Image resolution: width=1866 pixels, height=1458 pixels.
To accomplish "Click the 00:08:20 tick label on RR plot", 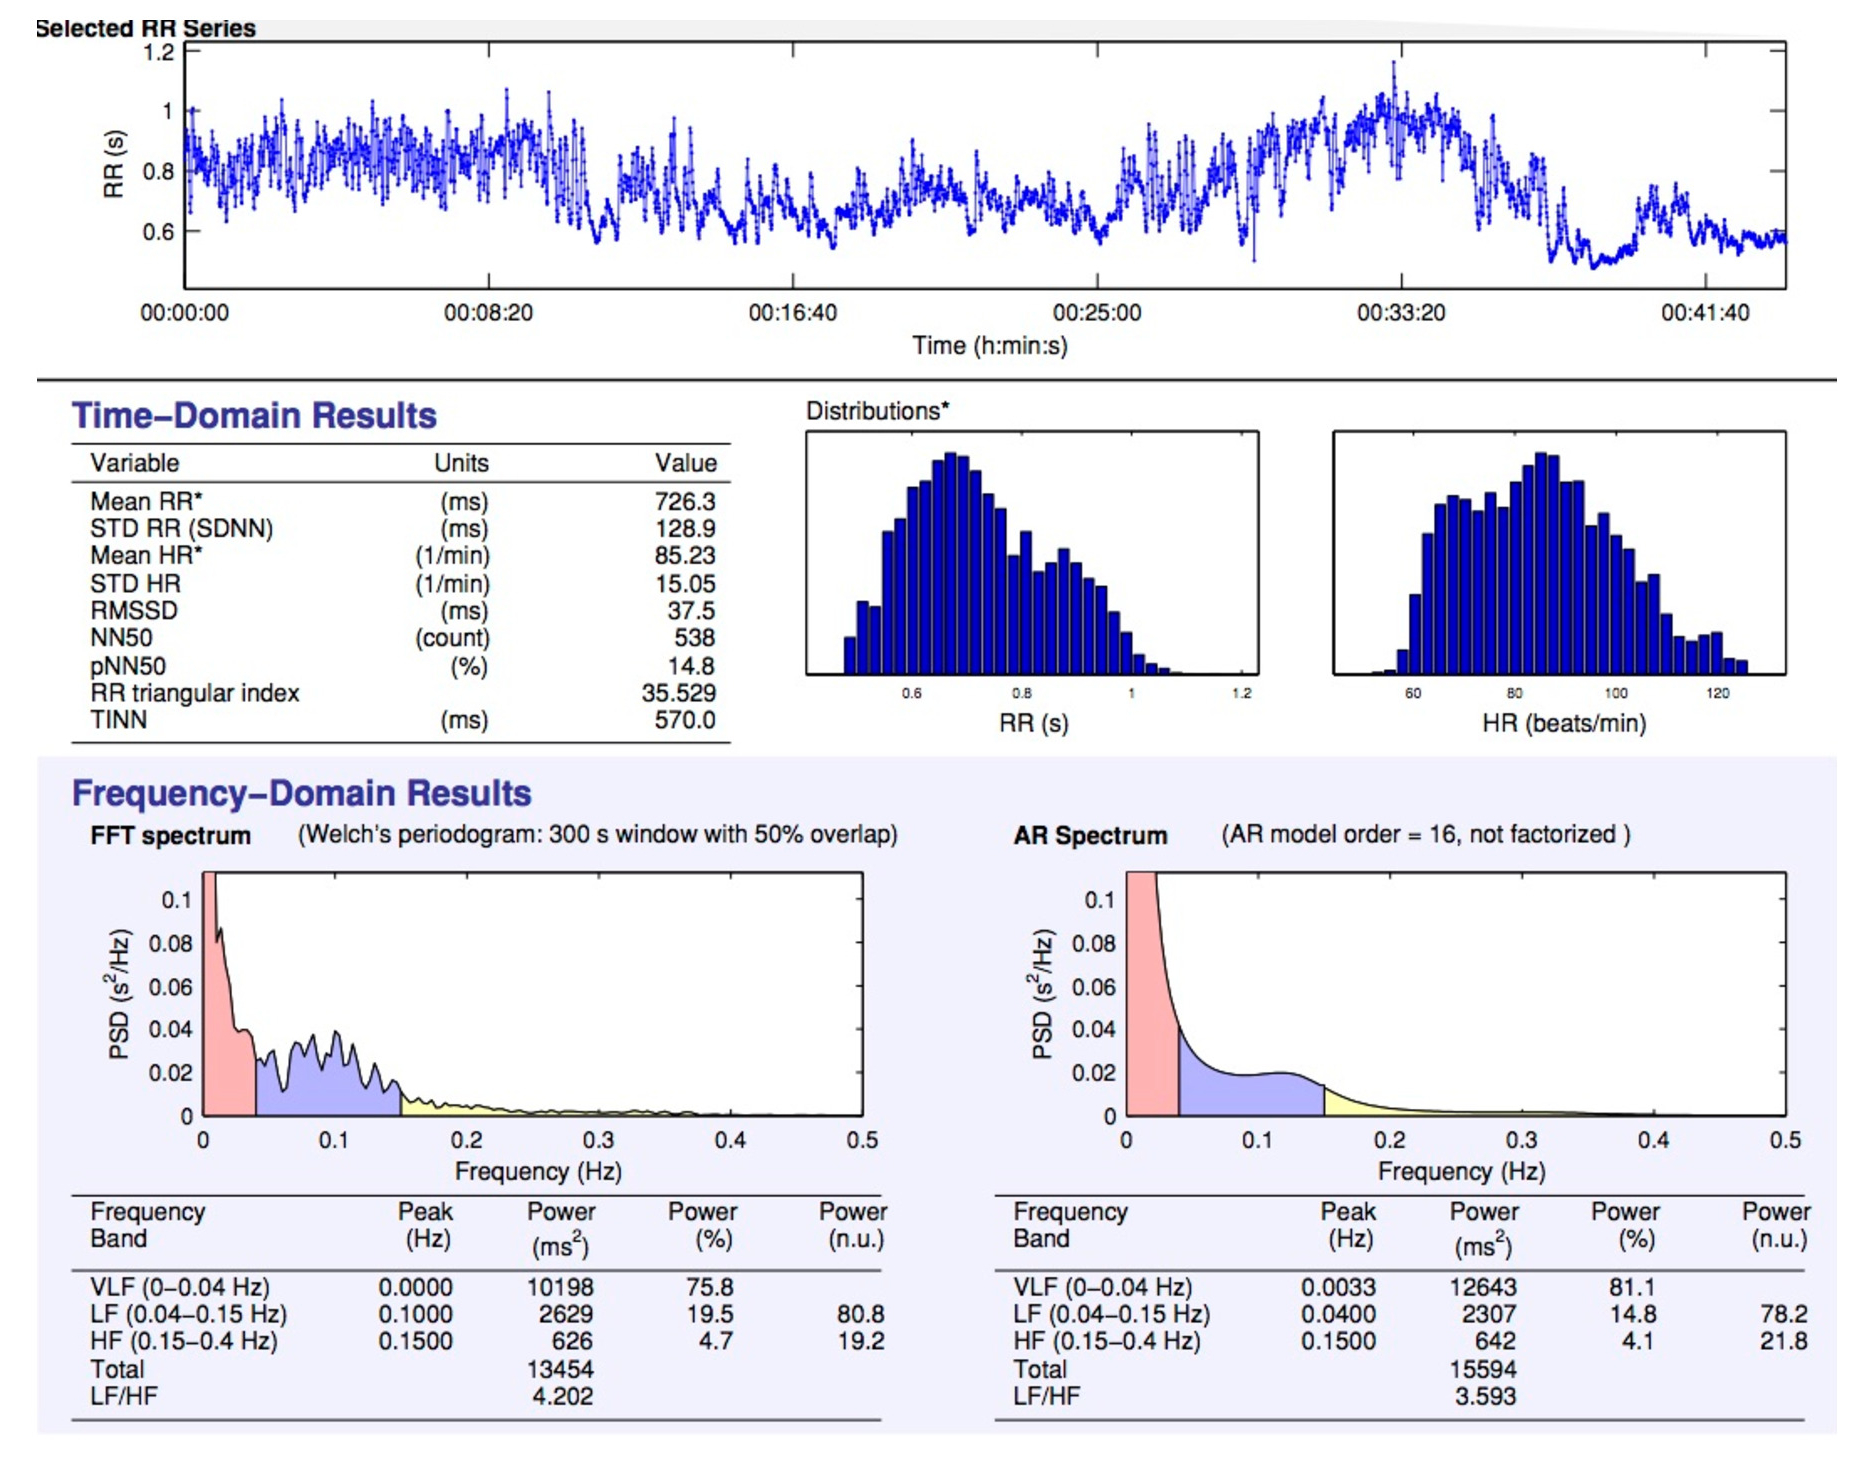I will coord(488,313).
